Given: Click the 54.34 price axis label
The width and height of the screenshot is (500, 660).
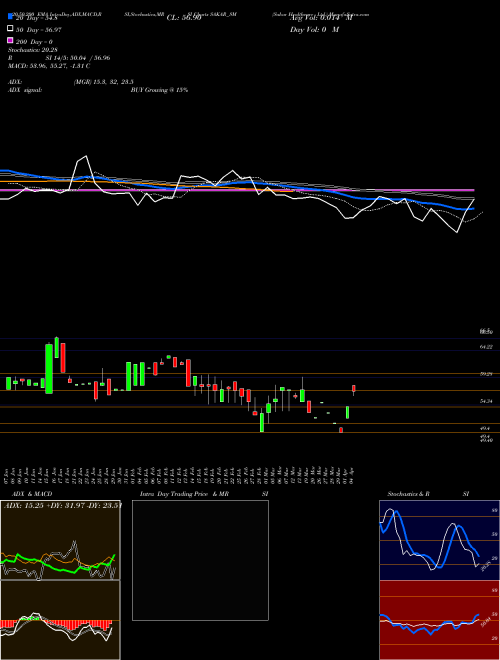Looking at the screenshot, I should click(x=486, y=402).
